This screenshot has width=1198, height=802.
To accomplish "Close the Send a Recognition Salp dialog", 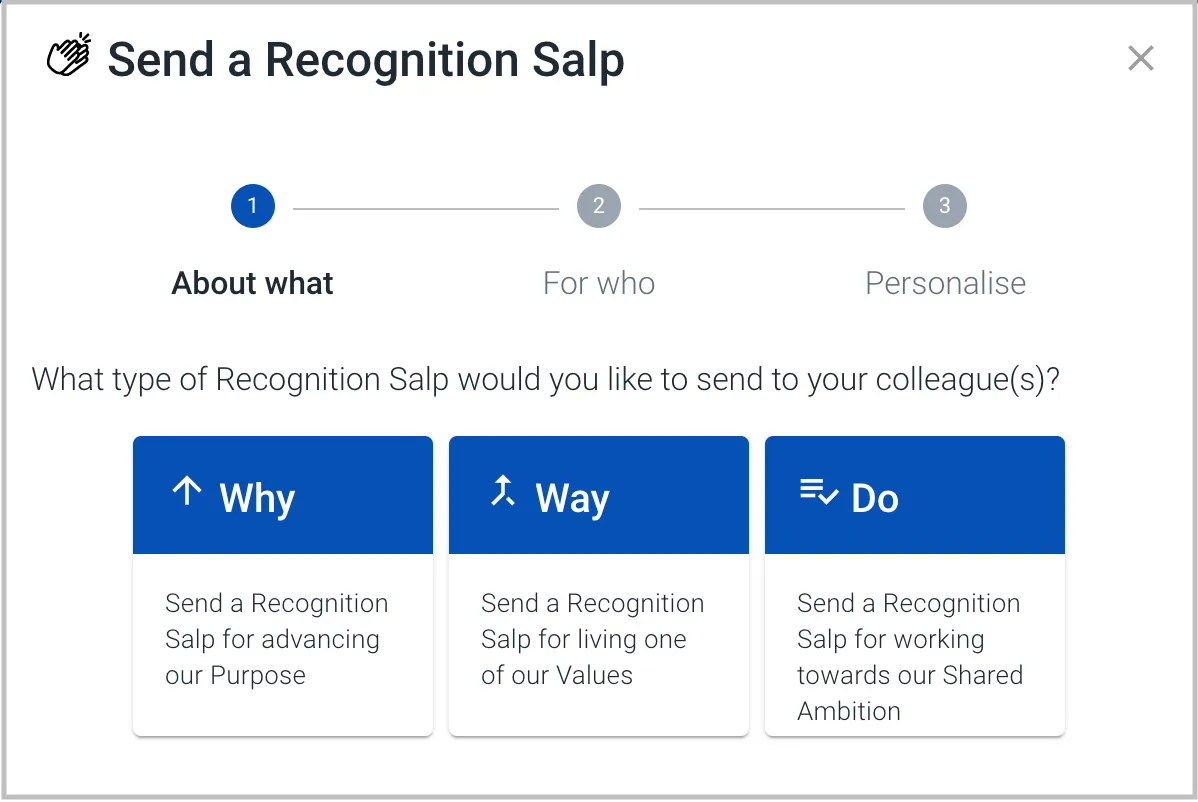I will 1141,58.
